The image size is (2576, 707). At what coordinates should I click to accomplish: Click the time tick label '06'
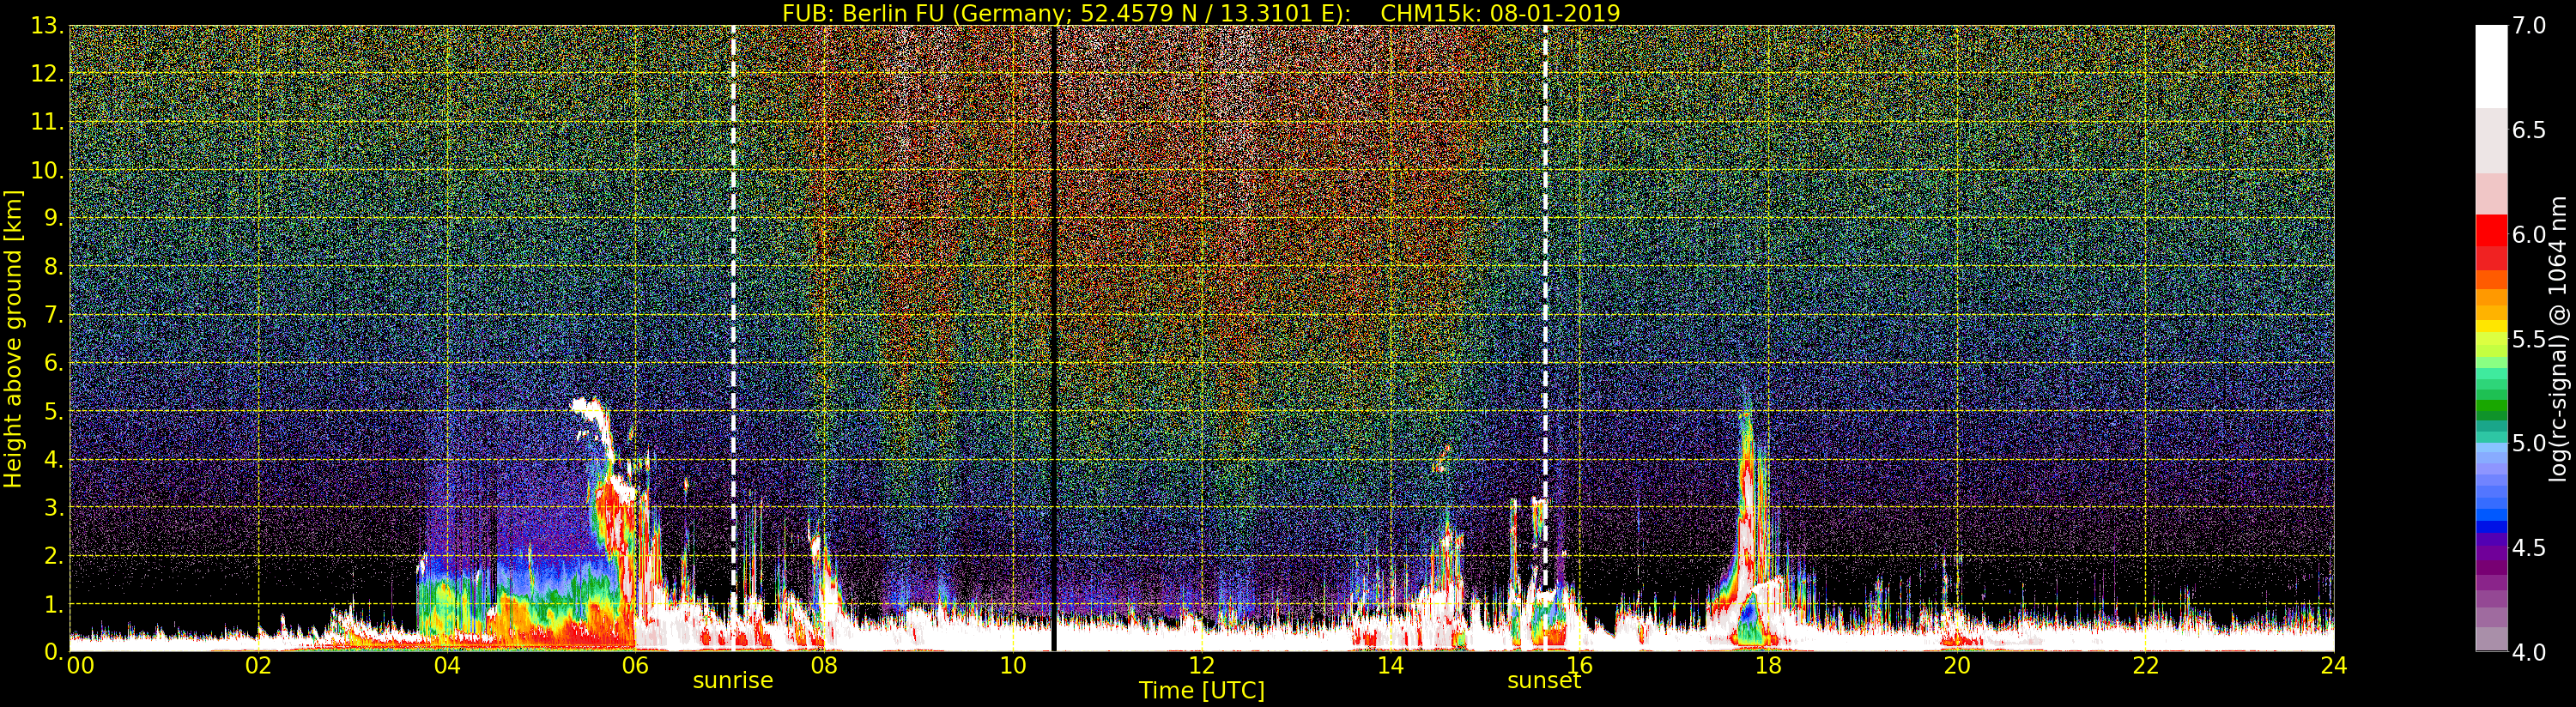pyautogui.click(x=635, y=665)
